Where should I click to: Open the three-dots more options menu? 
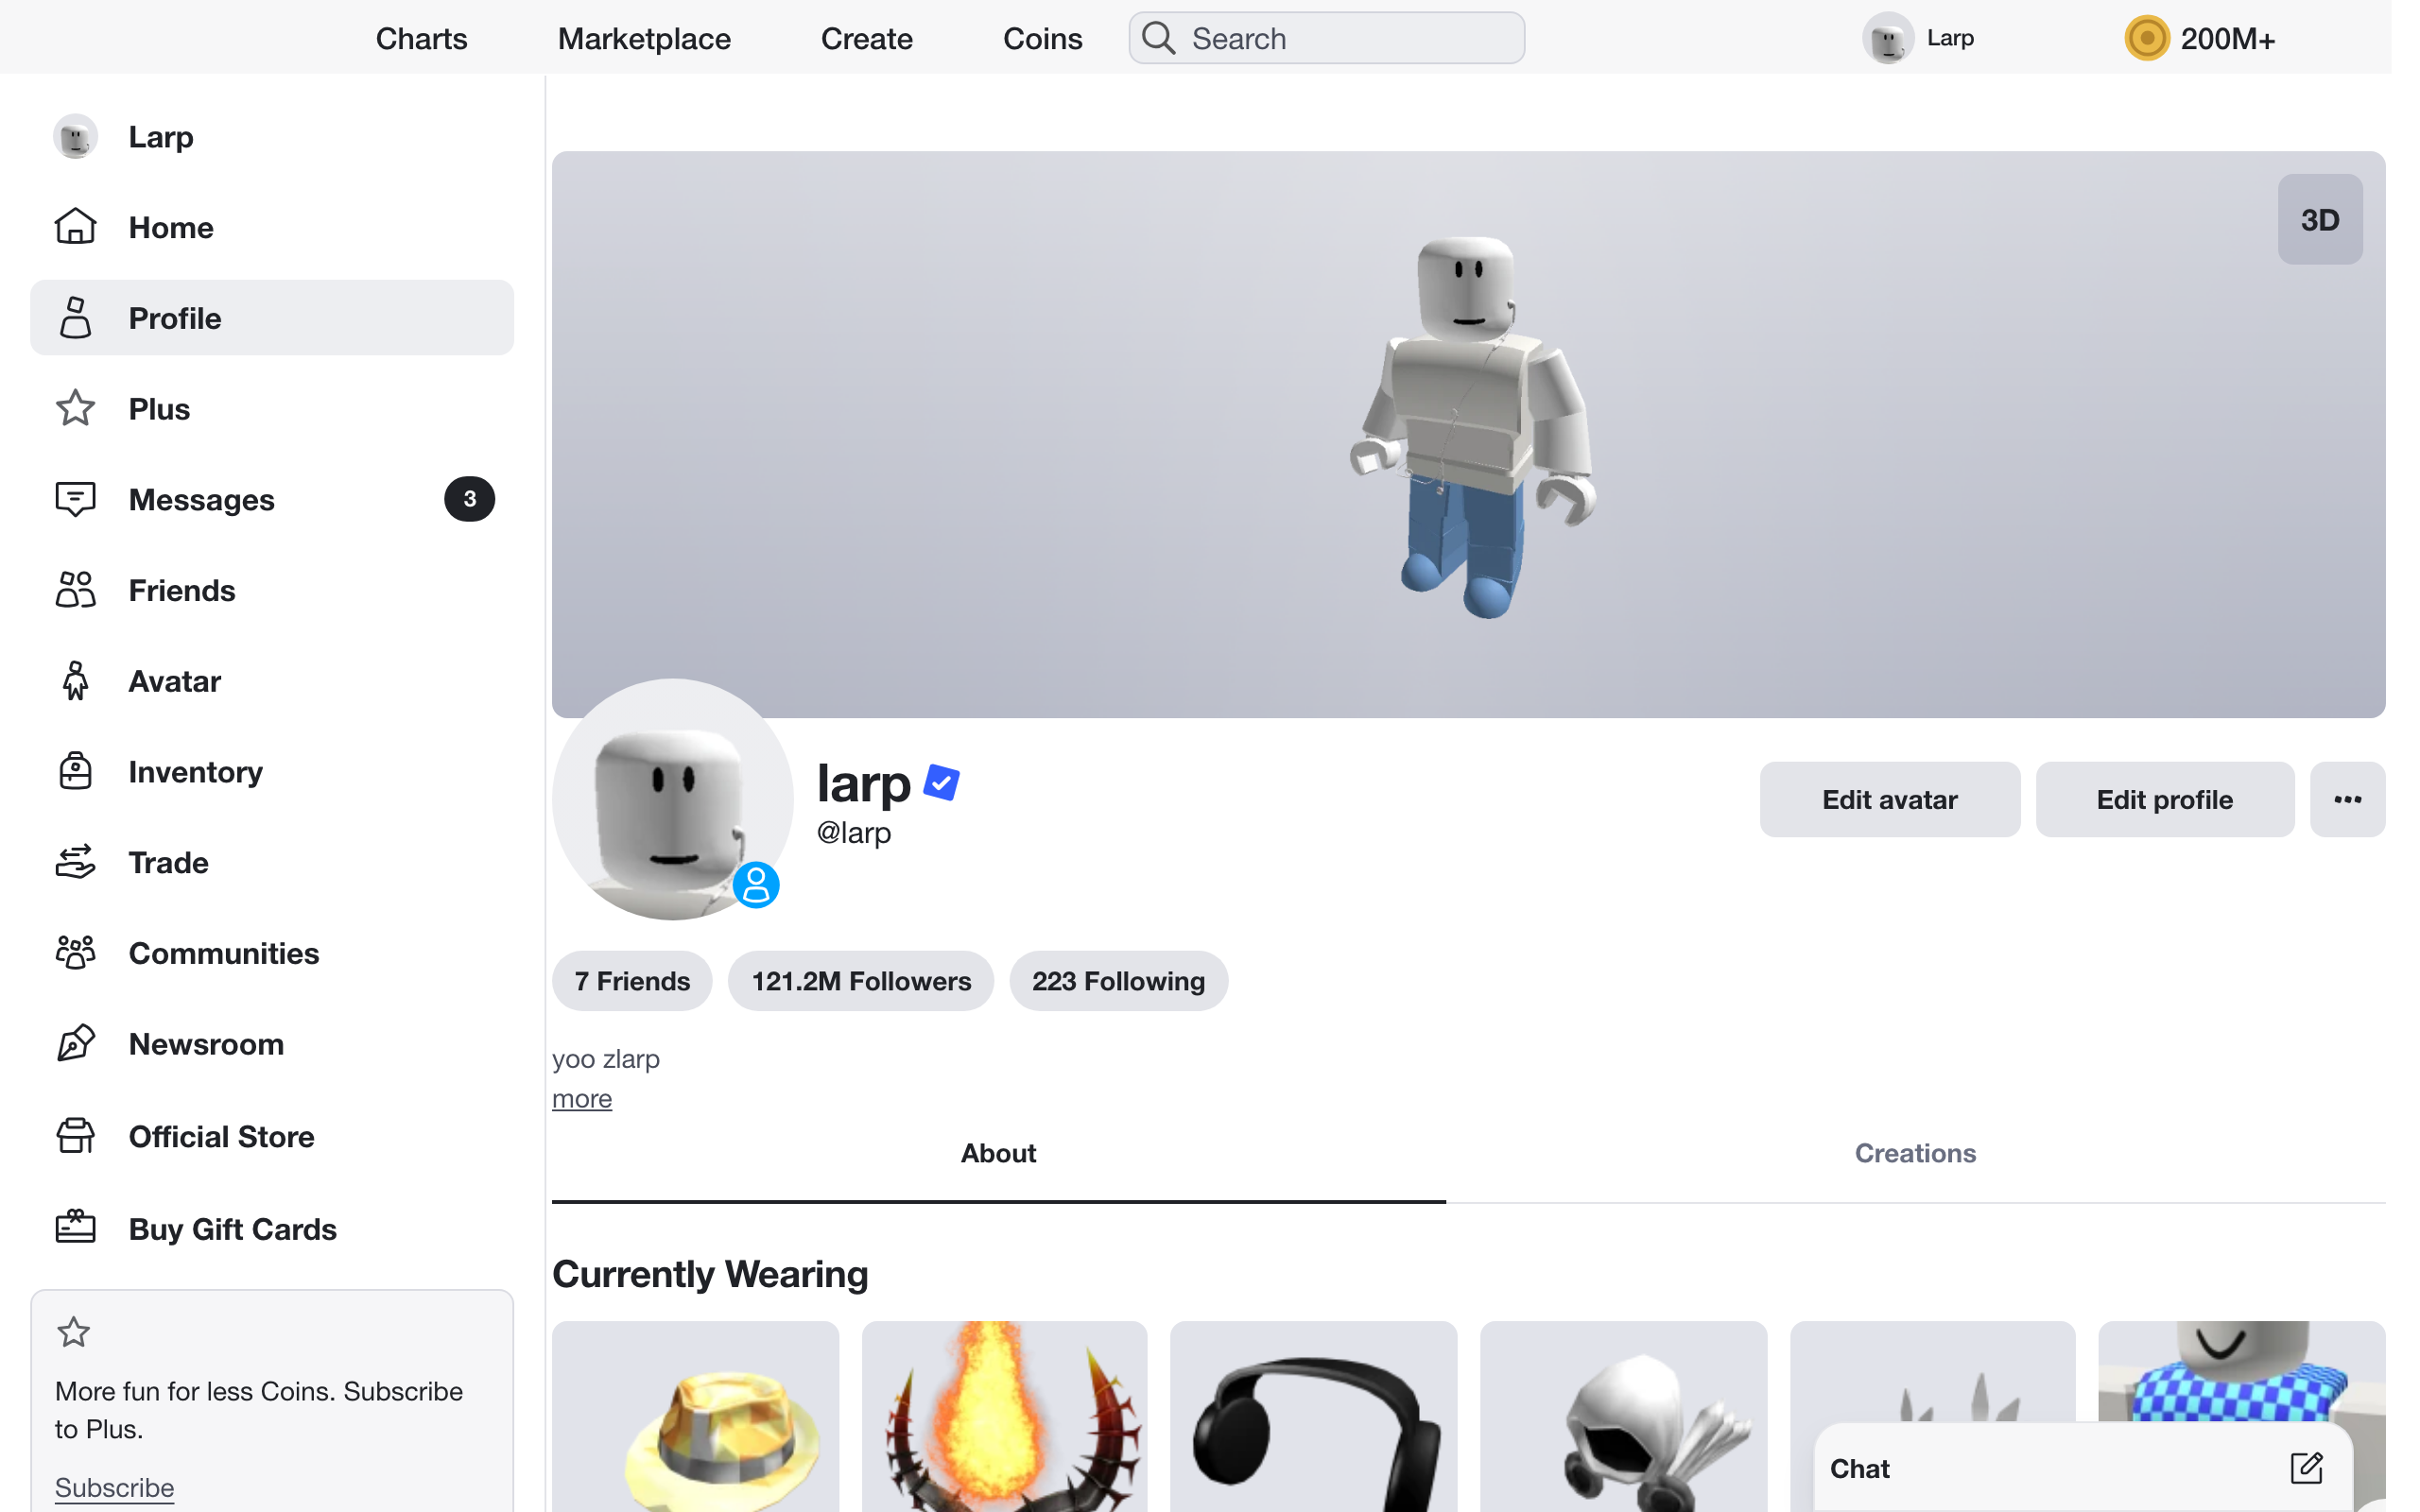[2347, 799]
